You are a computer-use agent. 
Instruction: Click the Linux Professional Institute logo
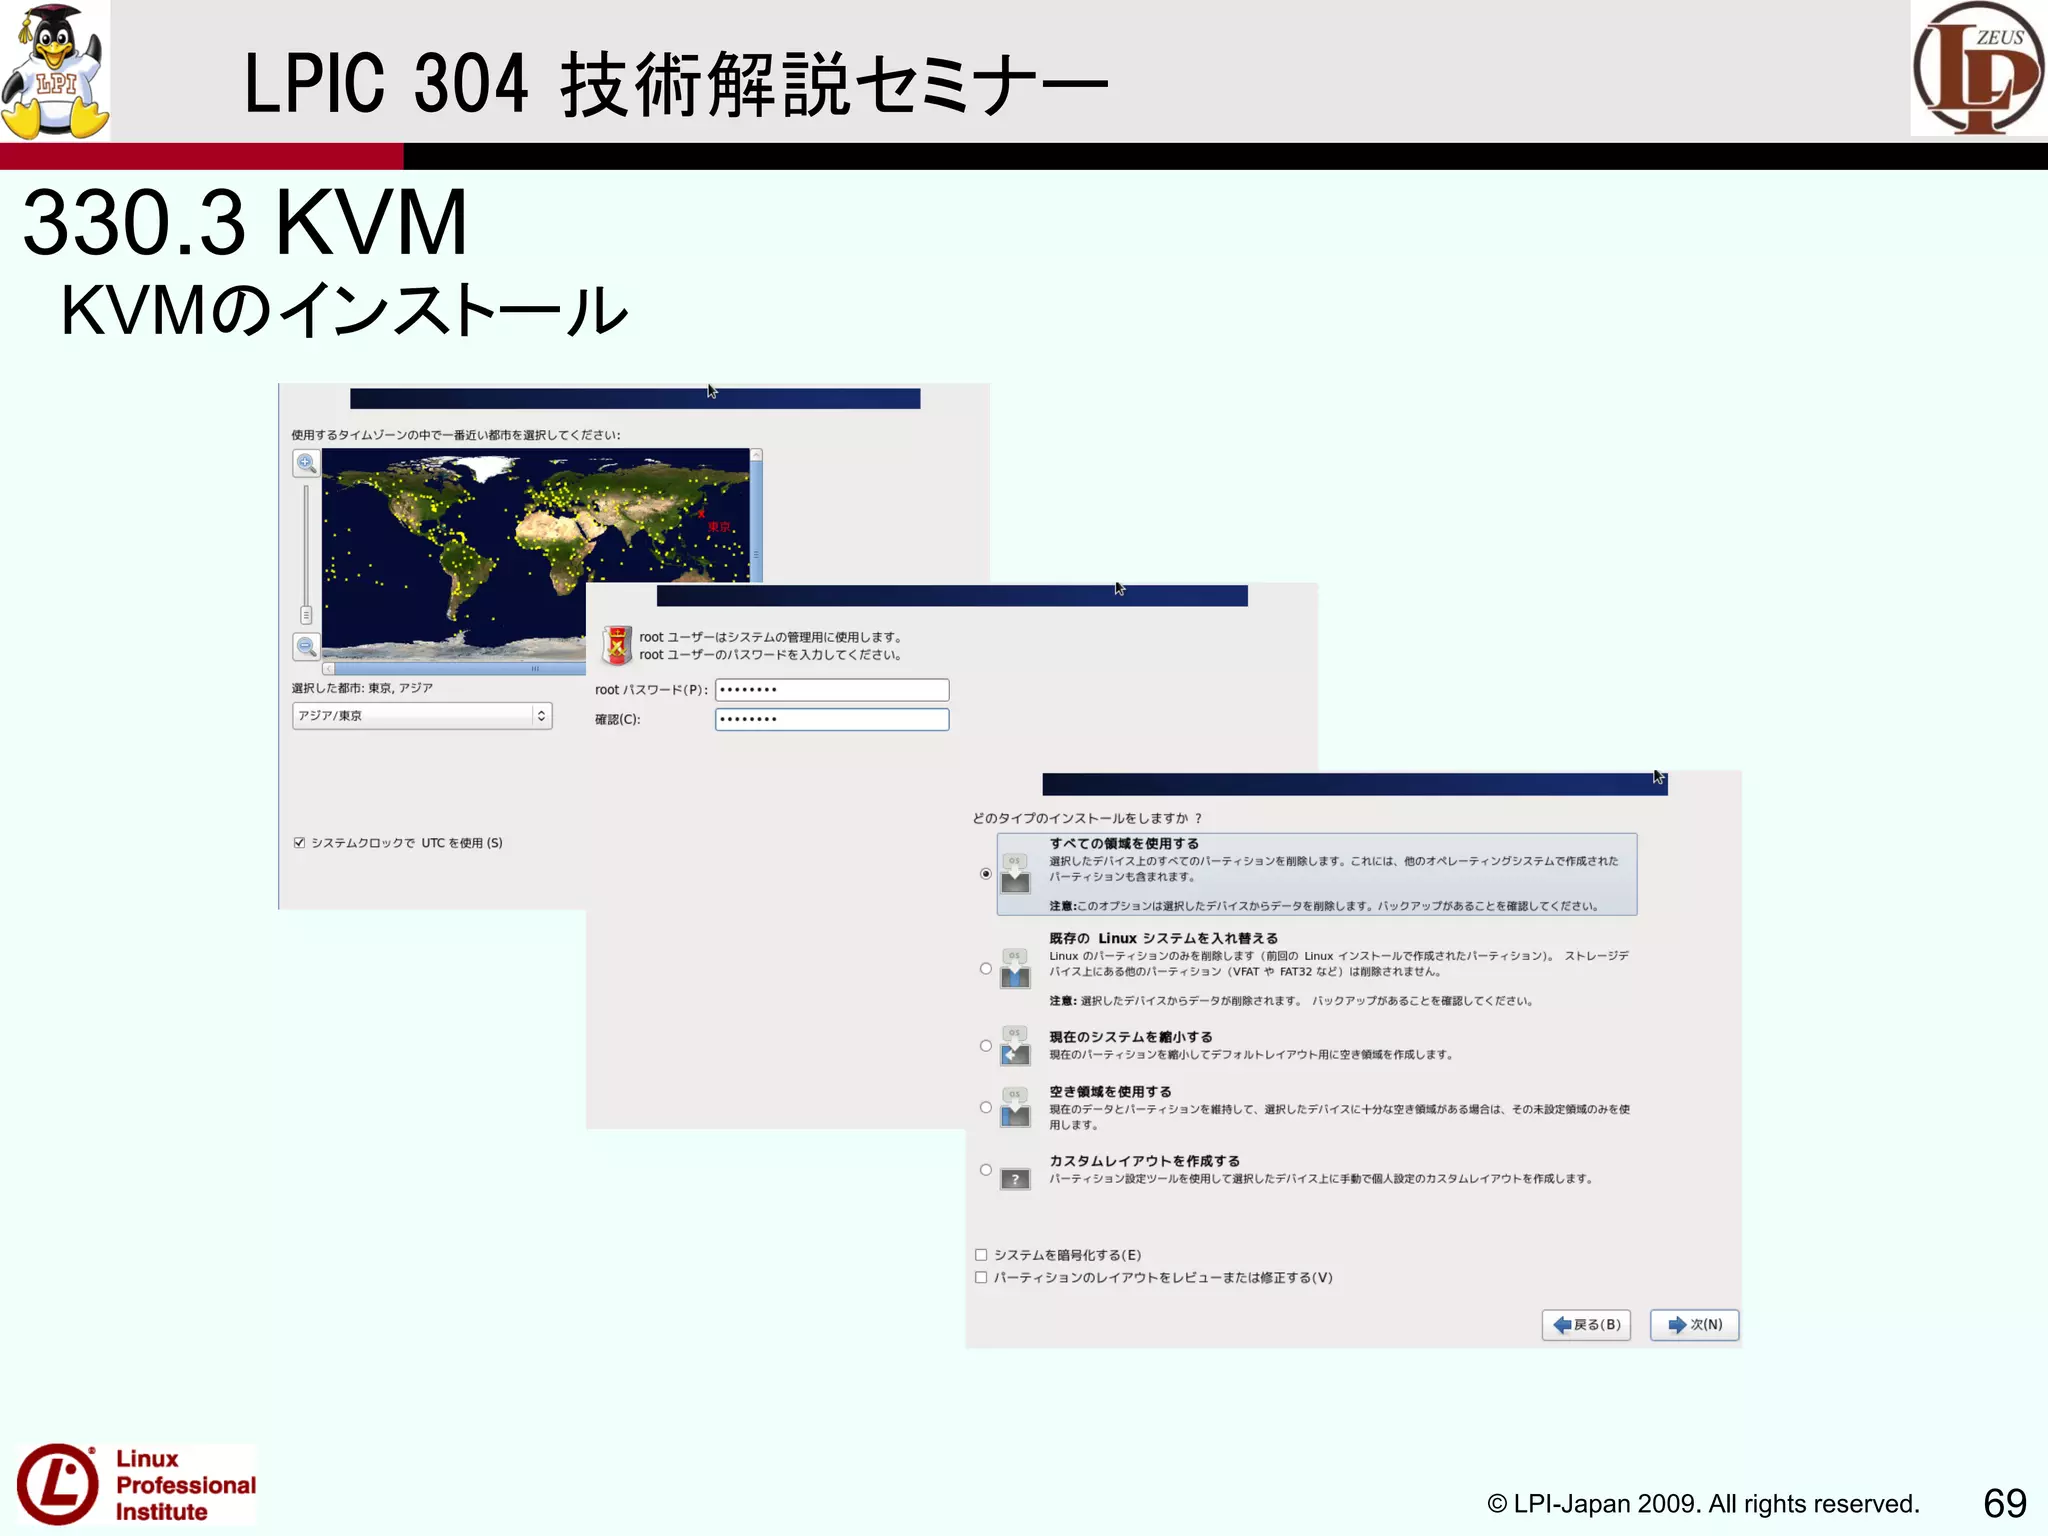click(136, 1484)
